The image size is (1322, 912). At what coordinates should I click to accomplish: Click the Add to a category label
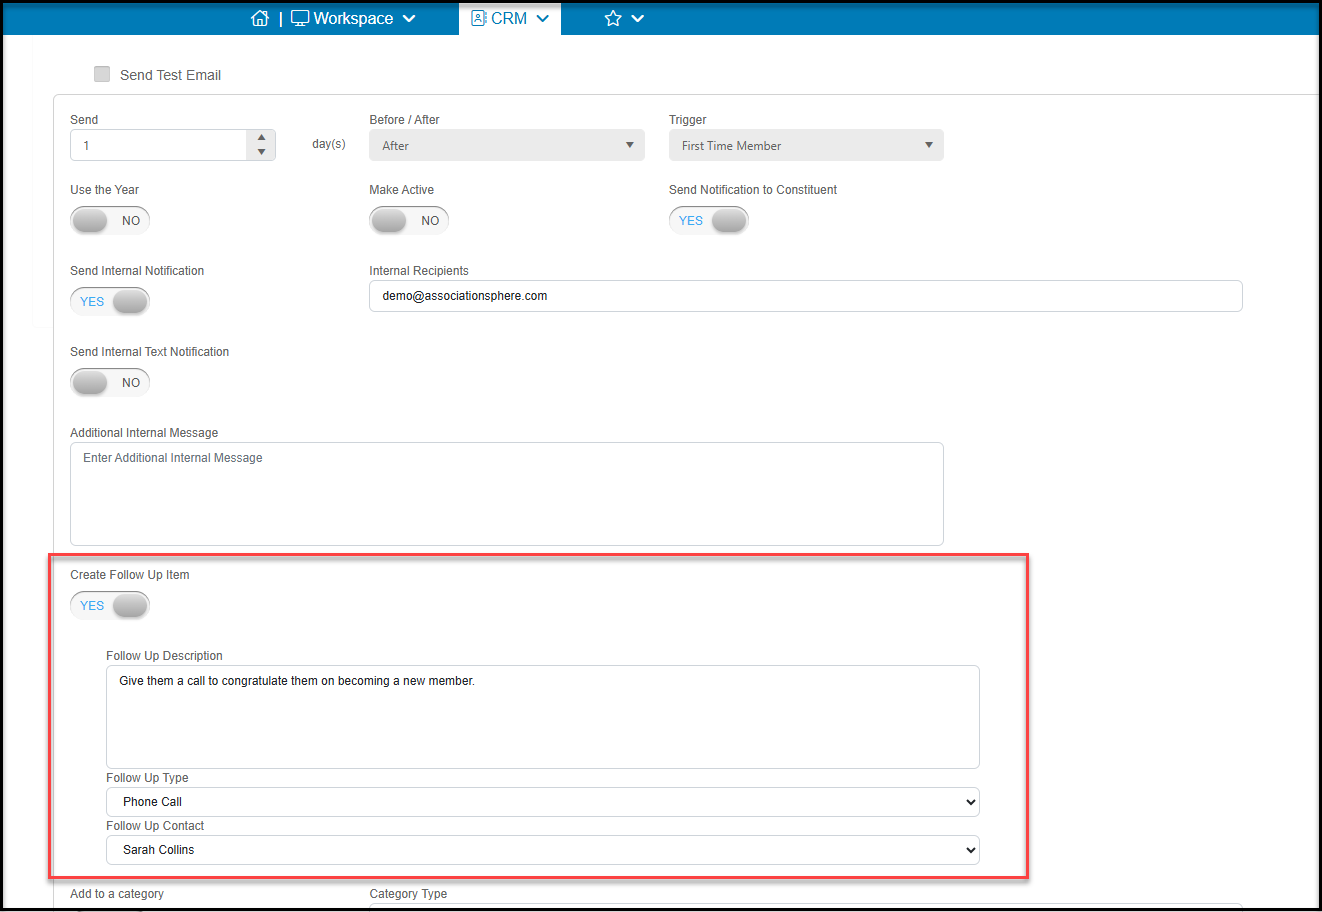pyautogui.click(x=117, y=894)
